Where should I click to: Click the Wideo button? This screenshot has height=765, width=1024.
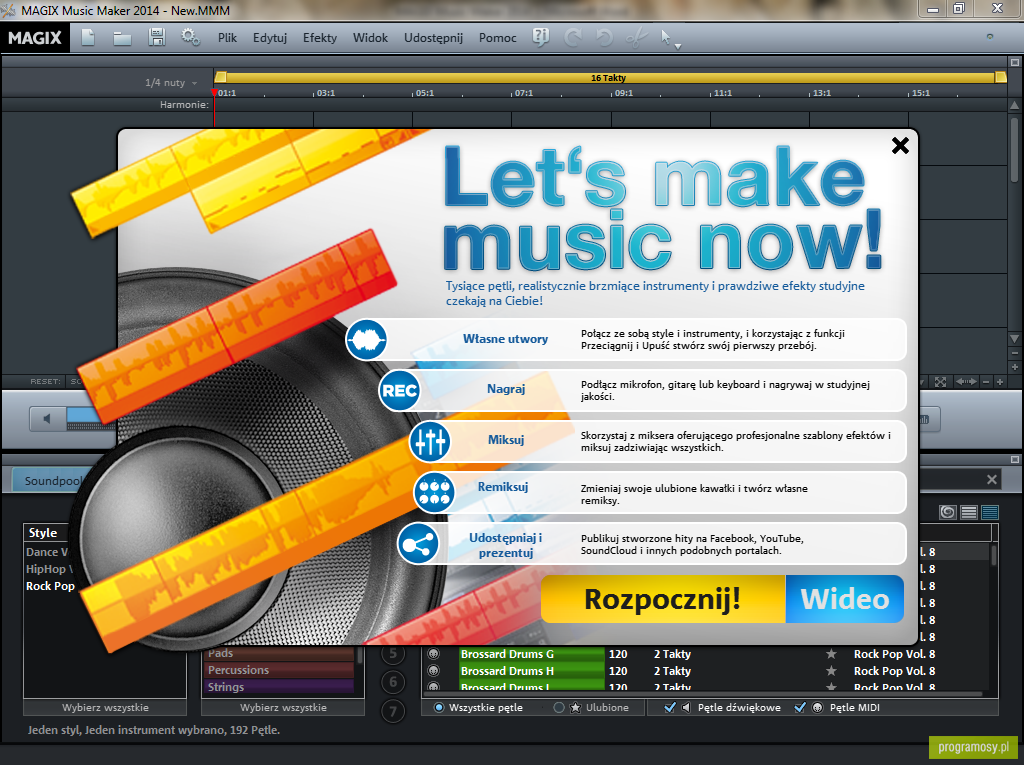click(845, 599)
